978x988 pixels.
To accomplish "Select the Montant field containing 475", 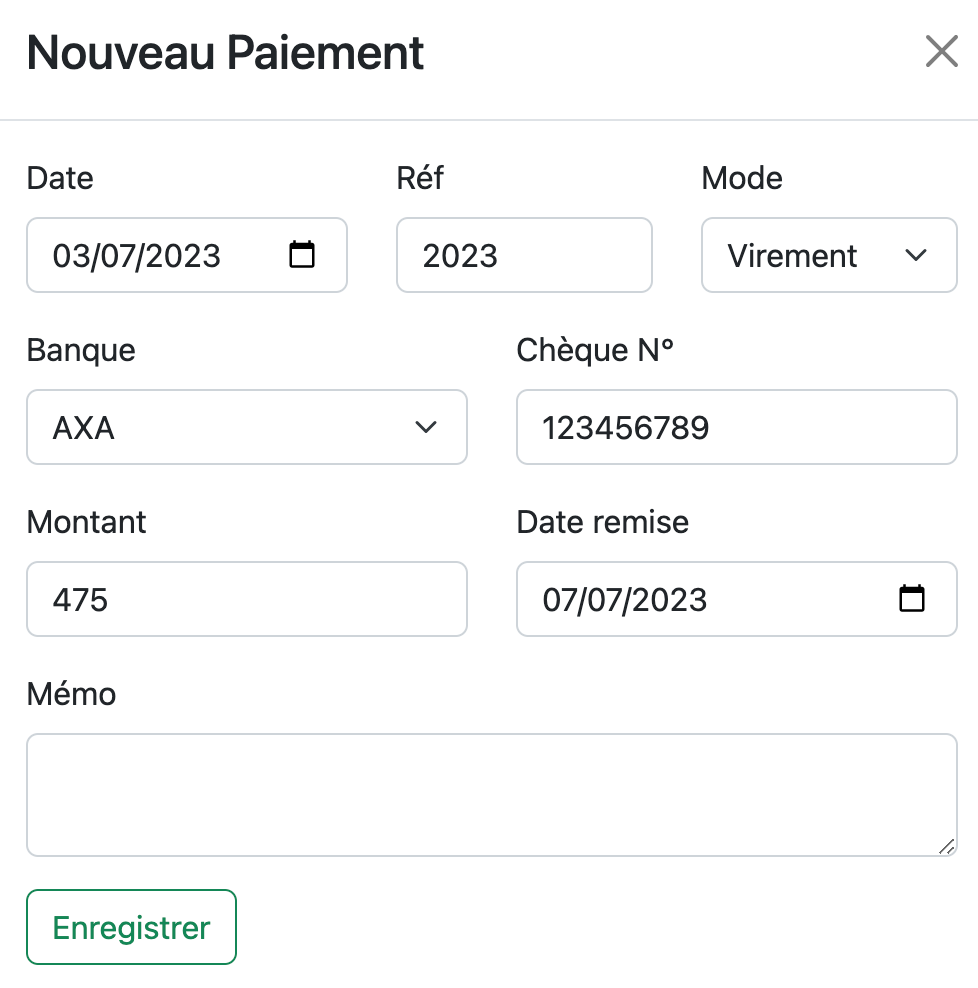I will 247,599.
